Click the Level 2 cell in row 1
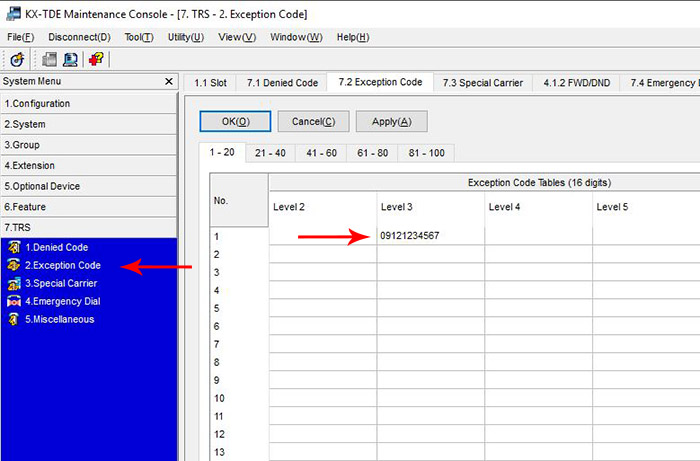The image size is (700, 461). 323,236
